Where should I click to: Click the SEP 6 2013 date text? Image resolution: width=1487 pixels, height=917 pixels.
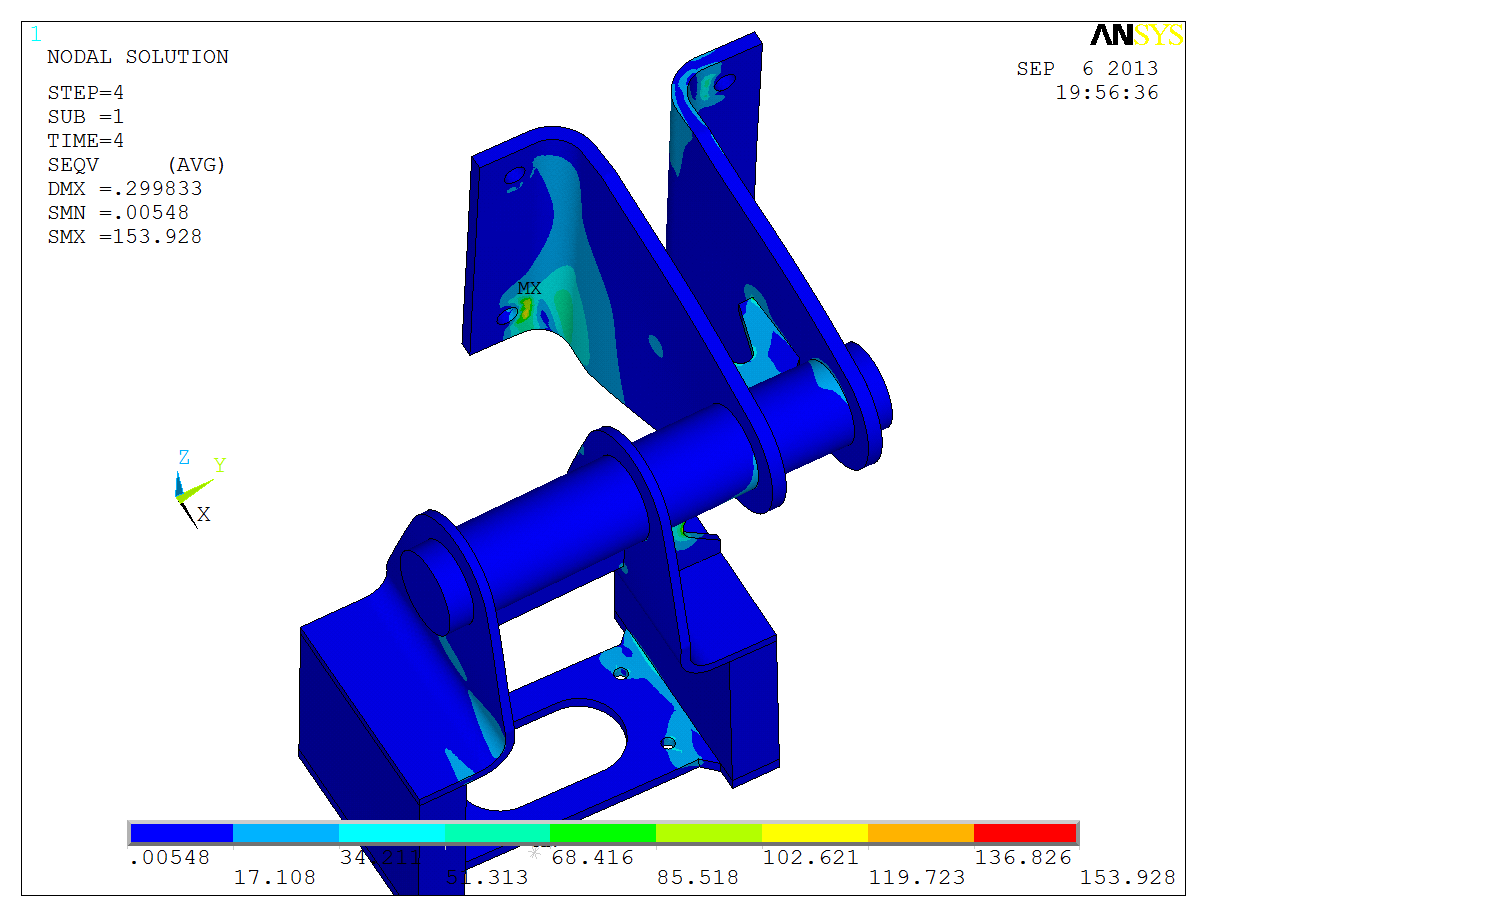pyautogui.click(x=1088, y=69)
